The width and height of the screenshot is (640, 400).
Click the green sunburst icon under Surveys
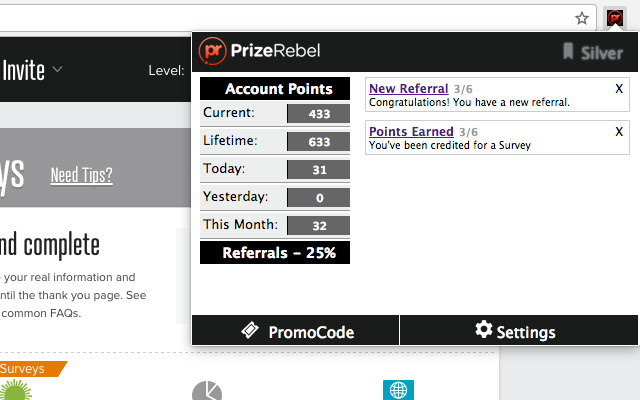tap(16, 391)
